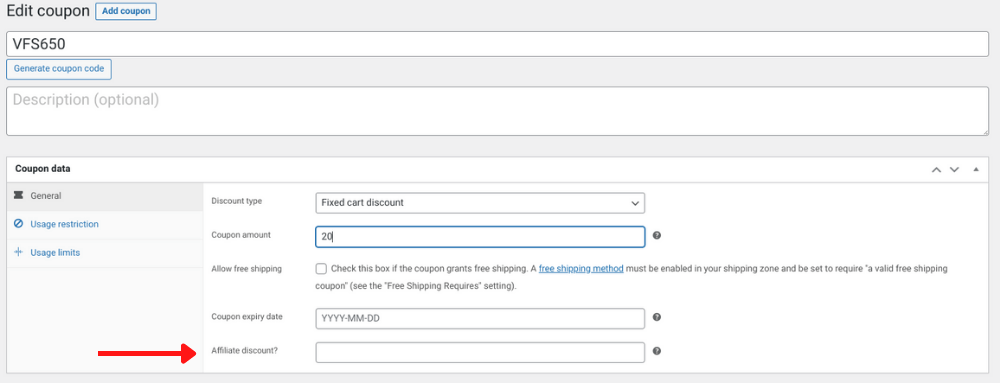1000x383 pixels.
Task: Open the General tab with ticket icon
Action: tap(105, 196)
